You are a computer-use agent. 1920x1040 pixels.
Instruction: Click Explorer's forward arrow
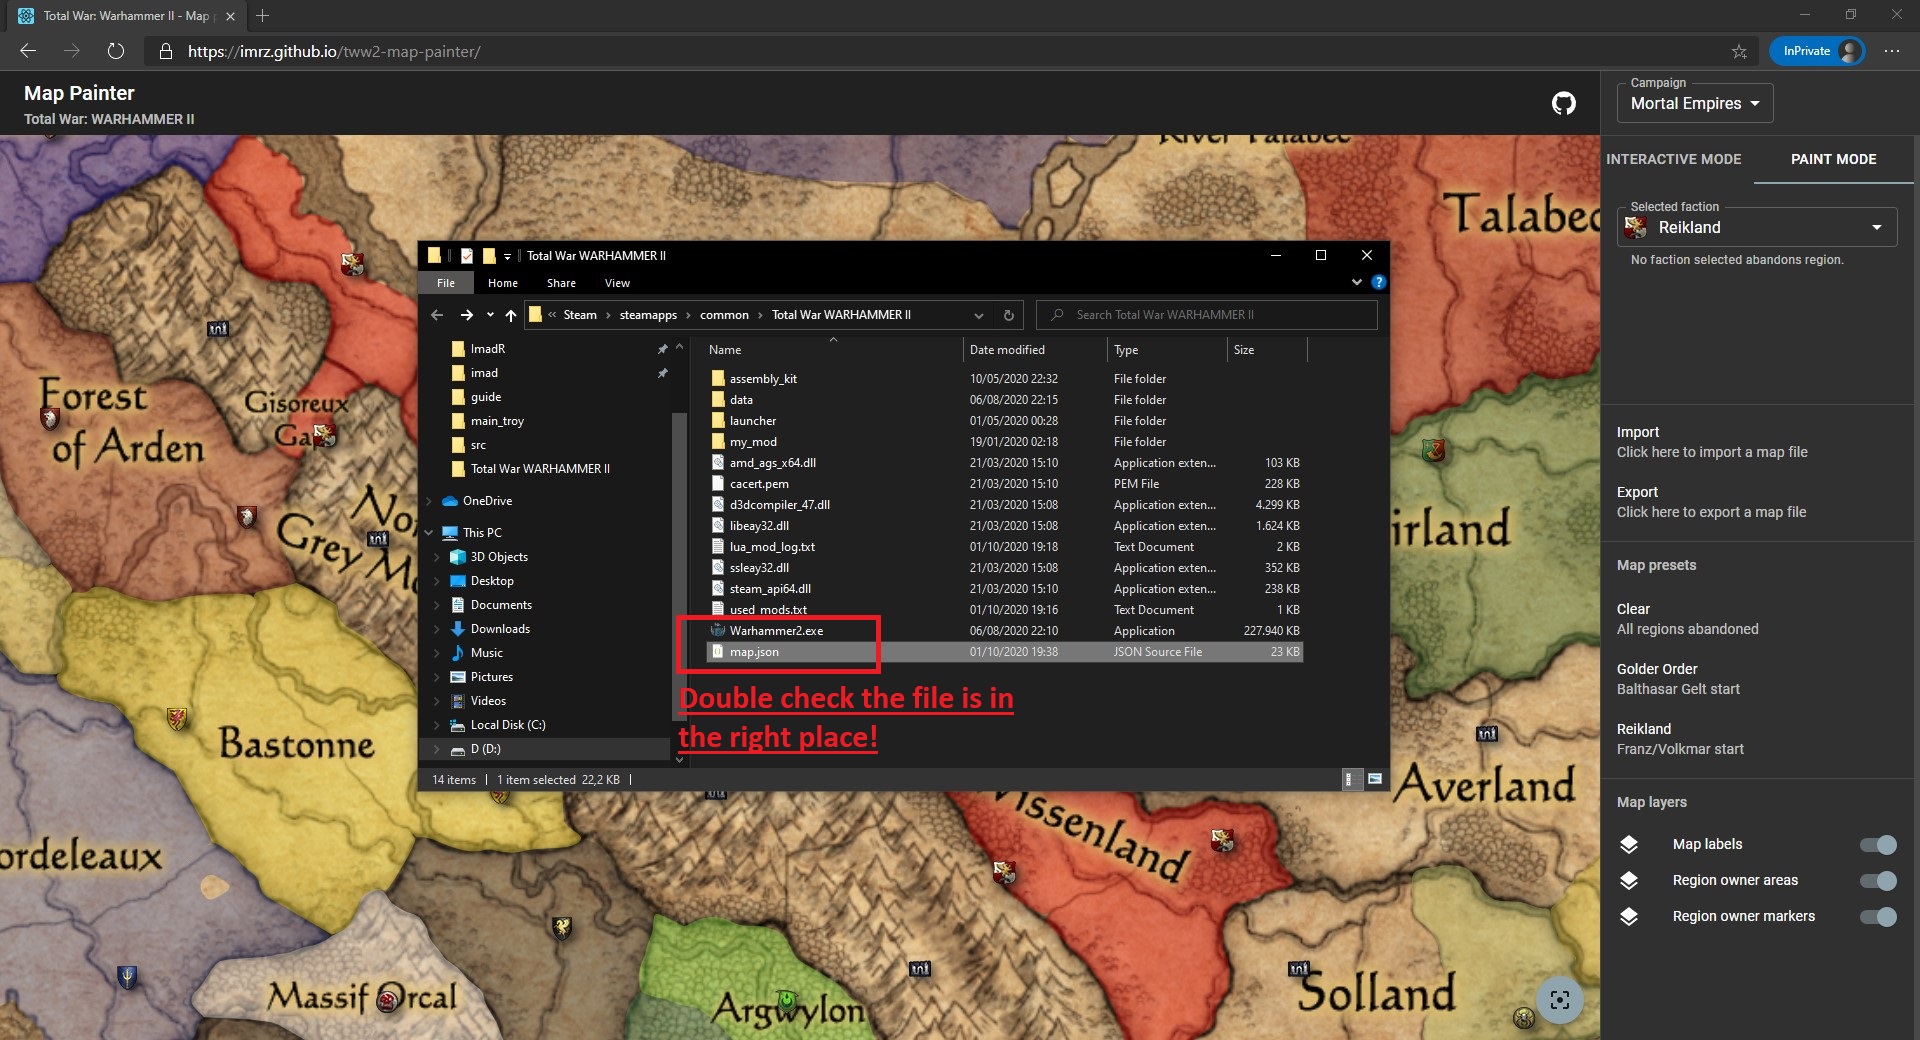[x=466, y=315]
